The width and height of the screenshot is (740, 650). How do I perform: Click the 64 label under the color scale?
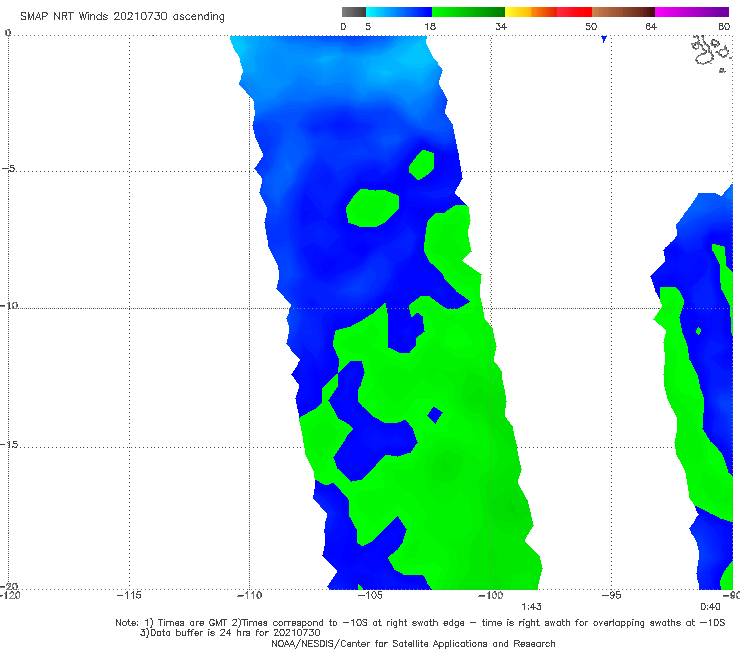pyautogui.click(x=651, y=26)
